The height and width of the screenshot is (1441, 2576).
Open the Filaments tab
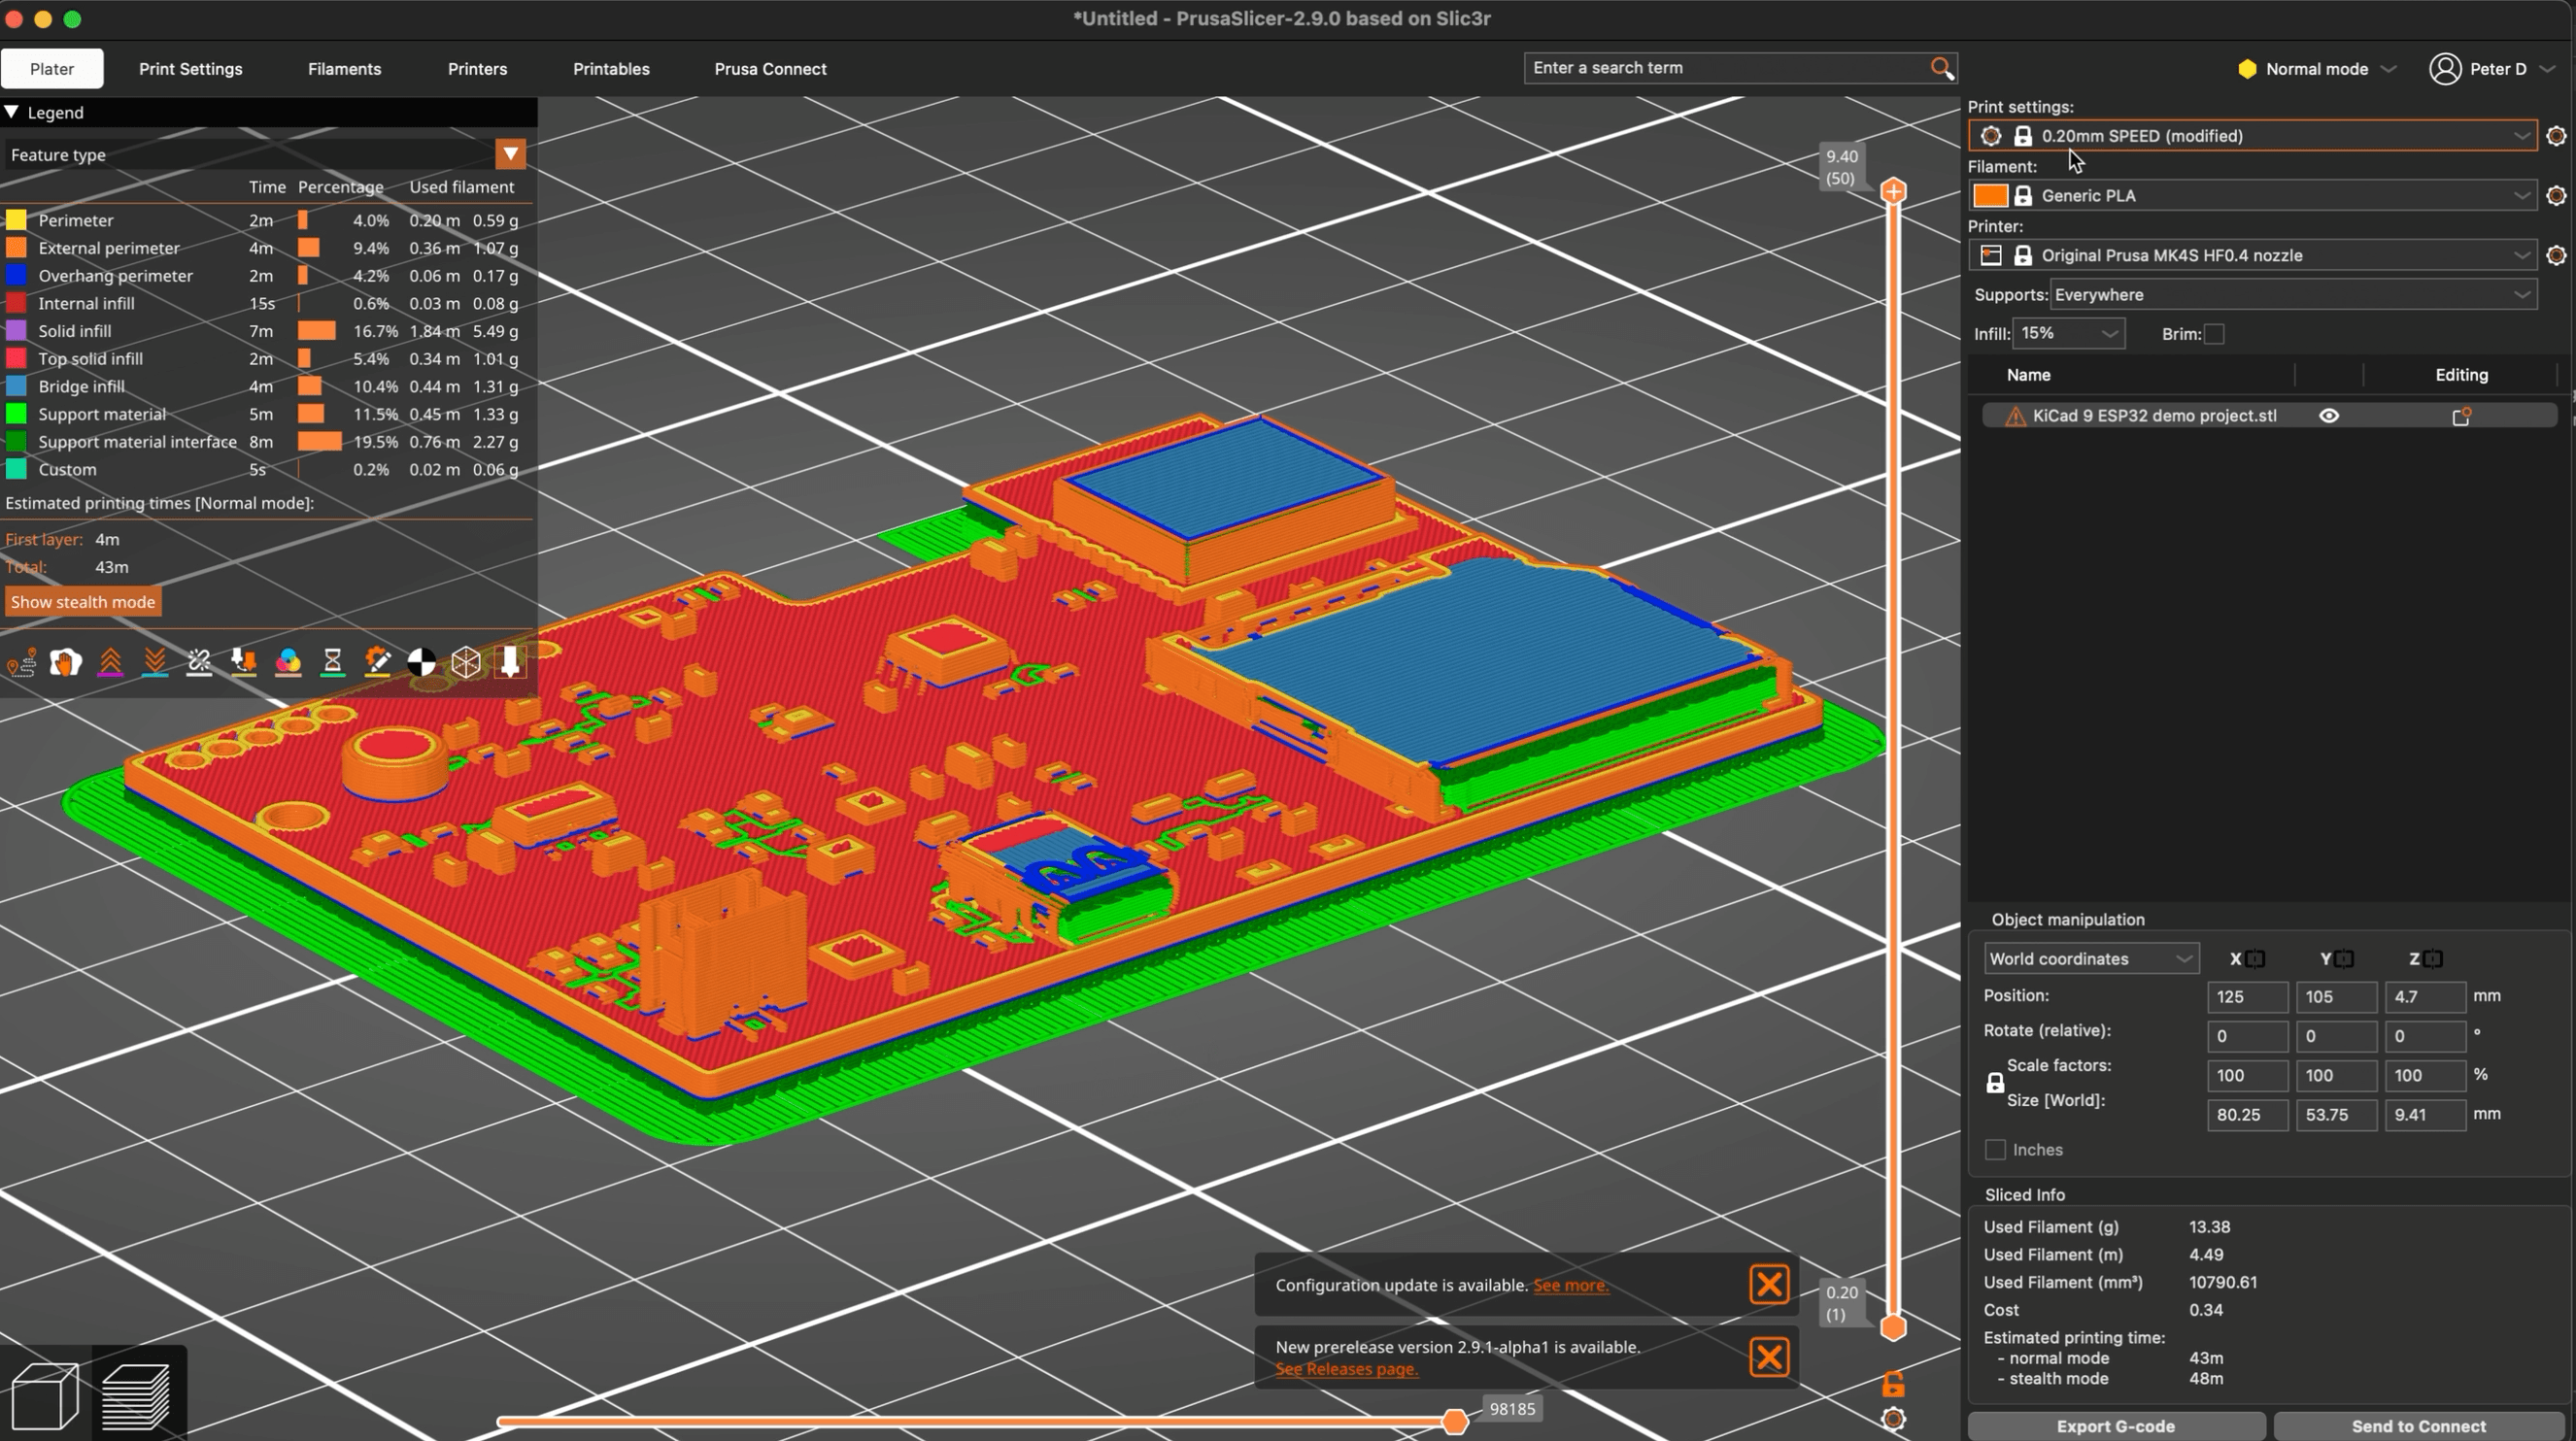click(344, 69)
